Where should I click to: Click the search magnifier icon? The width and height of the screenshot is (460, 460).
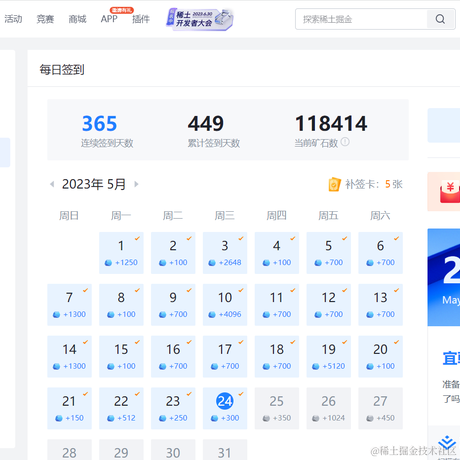click(440, 19)
